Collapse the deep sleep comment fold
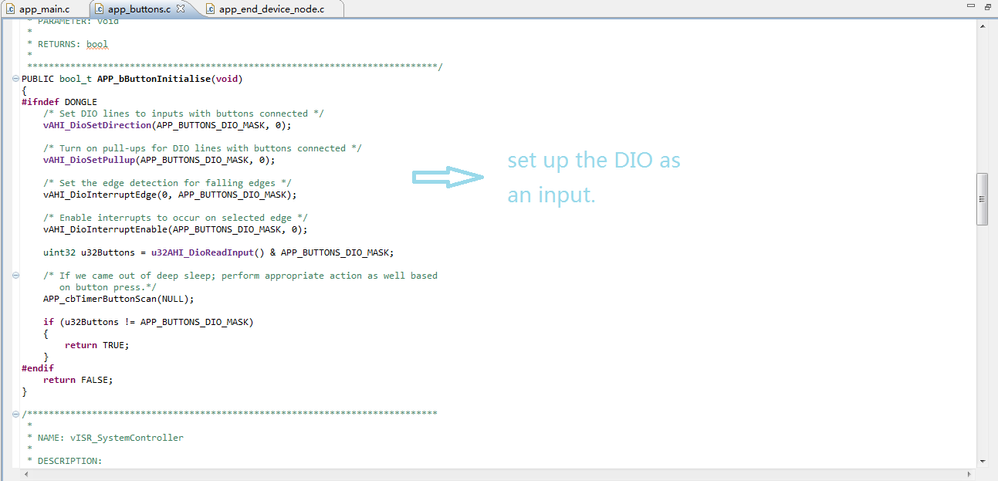 pyautogui.click(x=15, y=275)
